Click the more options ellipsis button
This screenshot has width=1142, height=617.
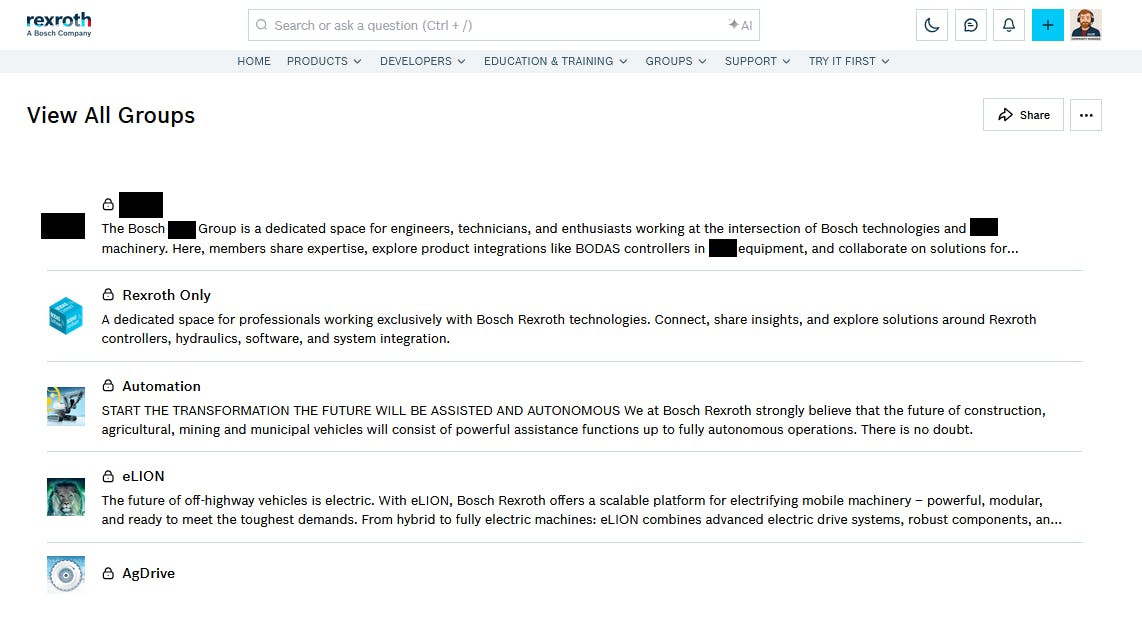click(1086, 115)
